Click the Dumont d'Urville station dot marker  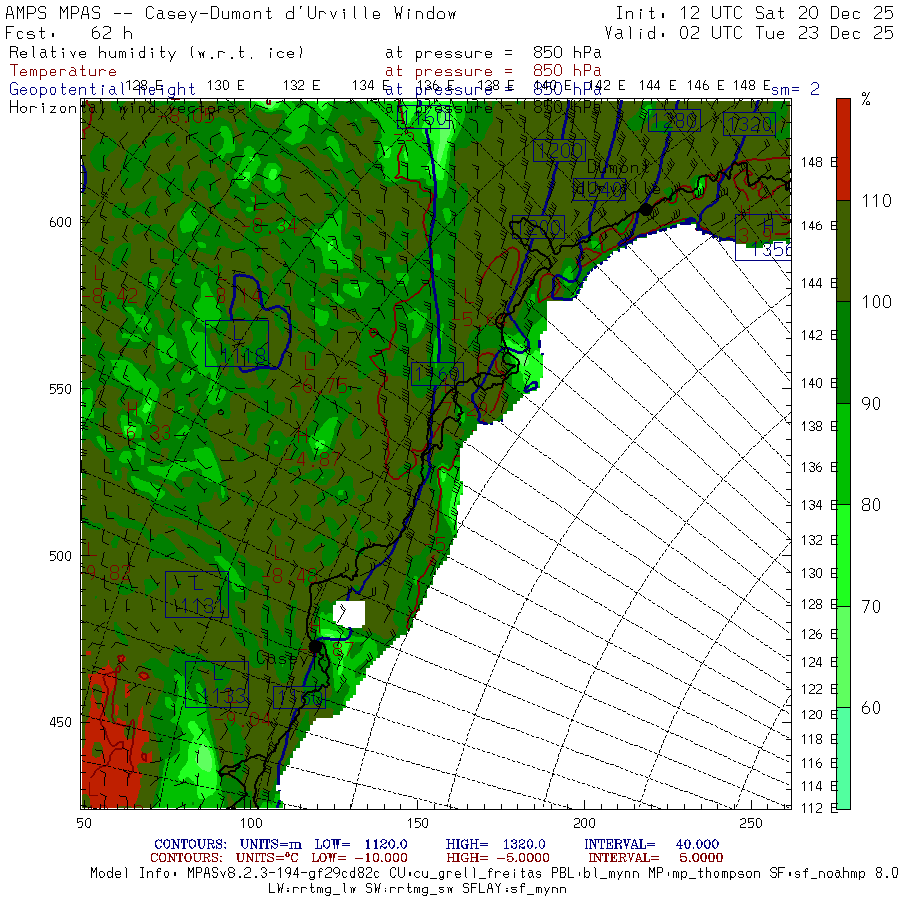(646, 210)
